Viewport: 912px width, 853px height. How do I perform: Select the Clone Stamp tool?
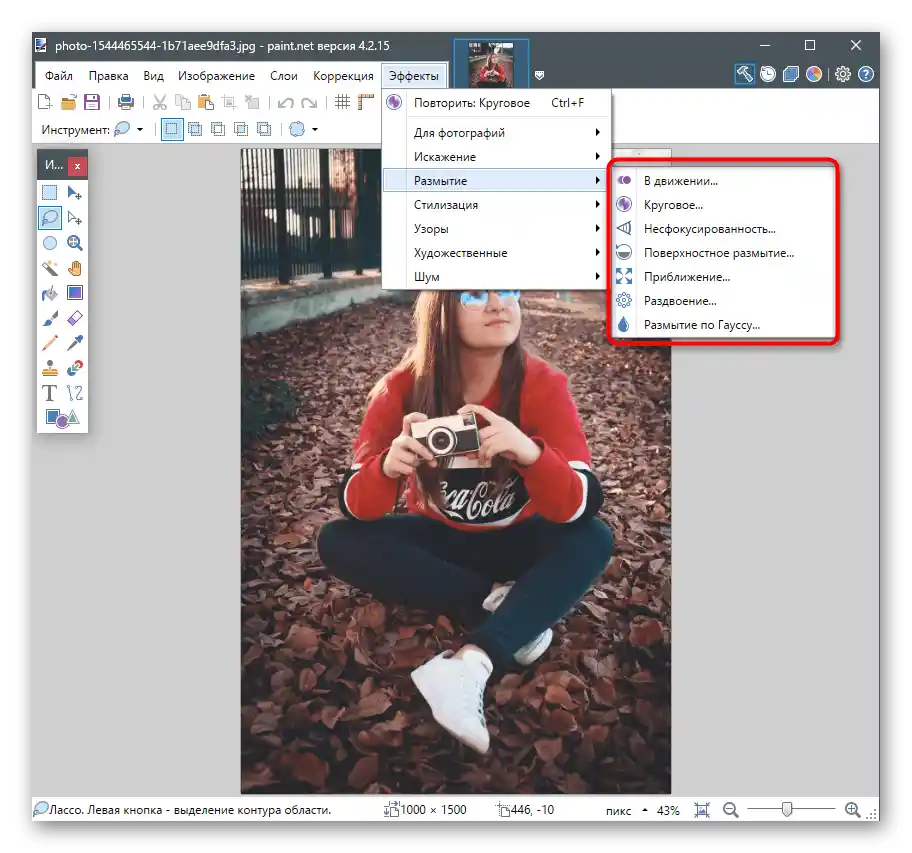[49, 368]
